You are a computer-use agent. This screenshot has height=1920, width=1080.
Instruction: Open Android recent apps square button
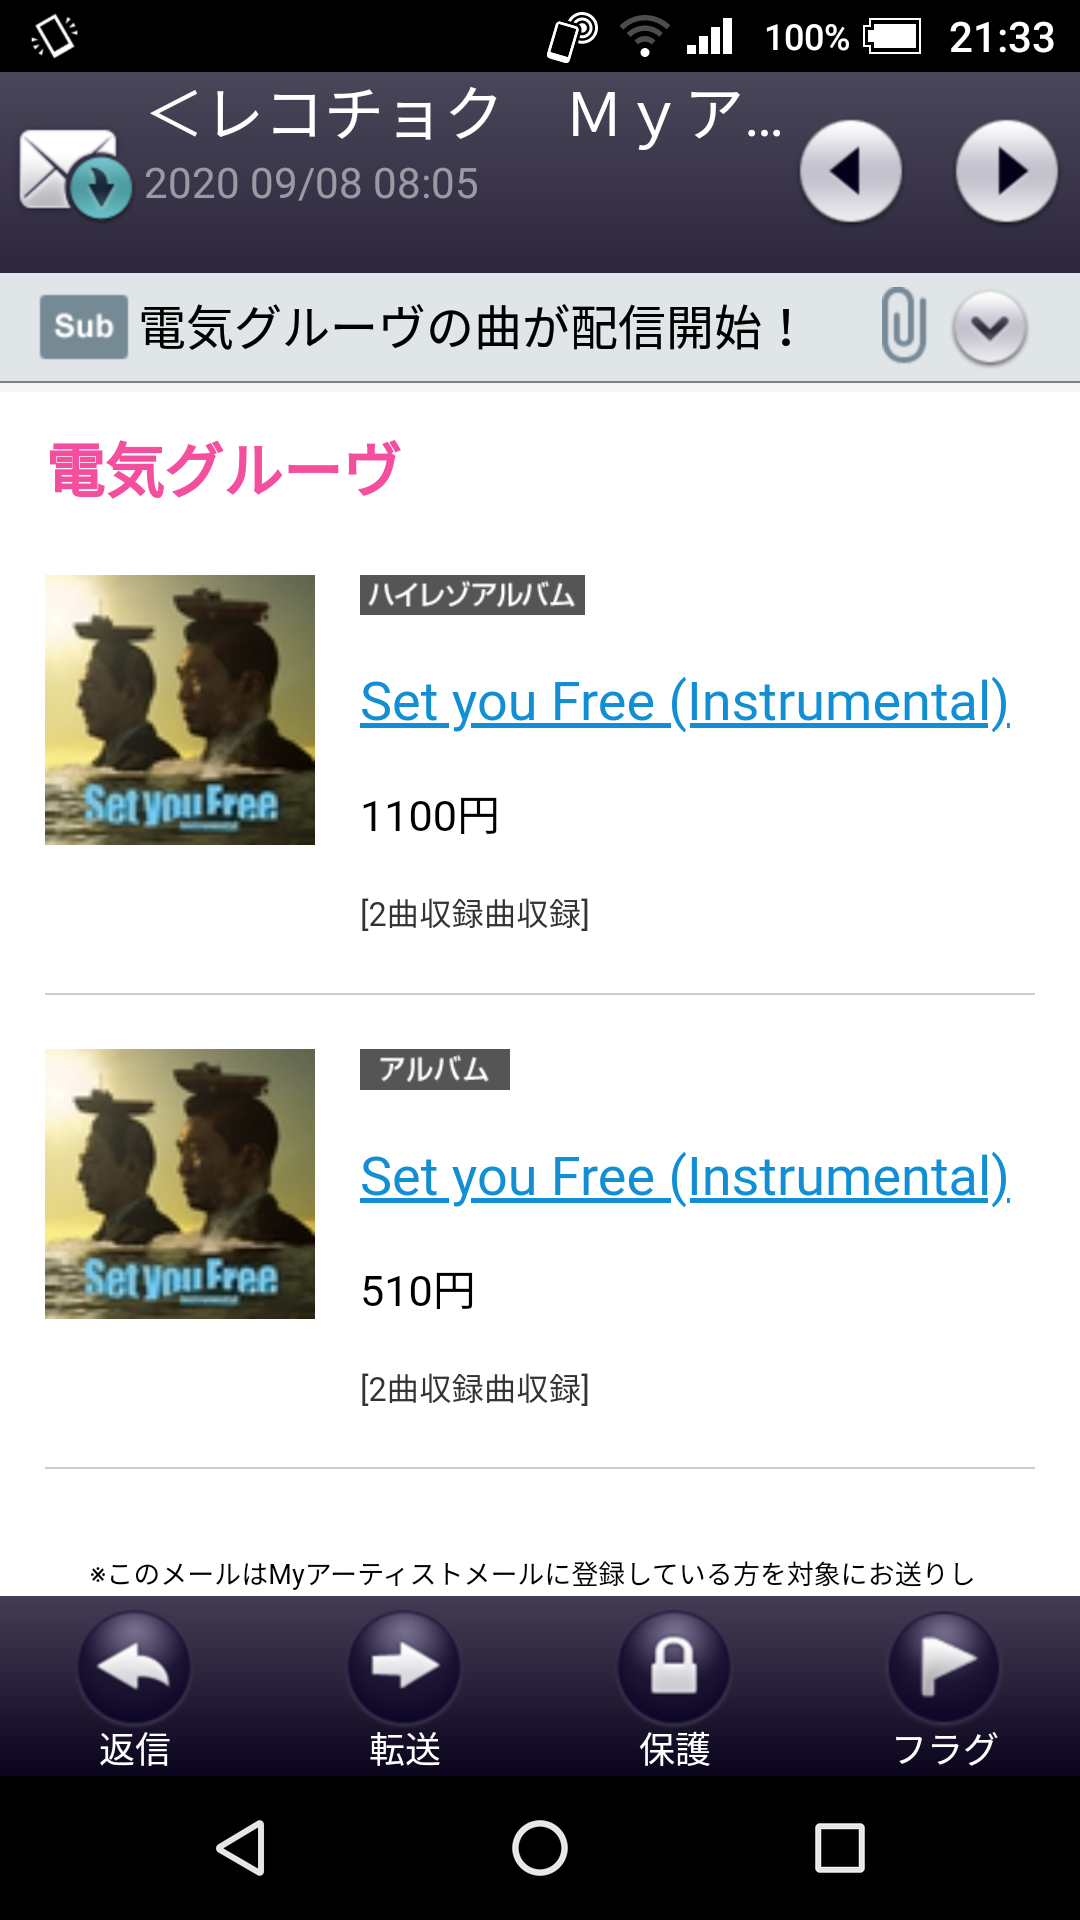839,1847
